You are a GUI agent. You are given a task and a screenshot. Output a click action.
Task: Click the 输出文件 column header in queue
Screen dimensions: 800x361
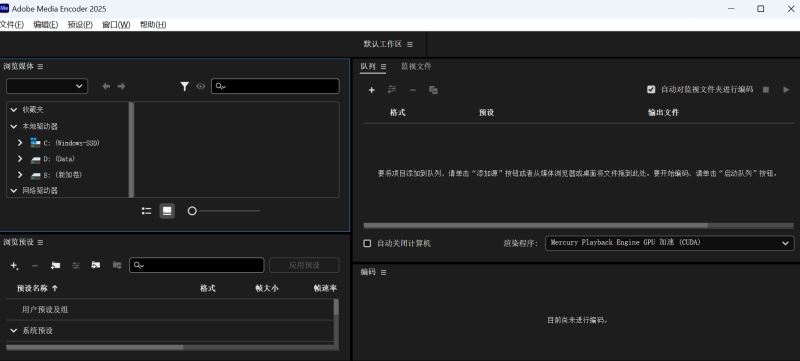click(x=663, y=113)
